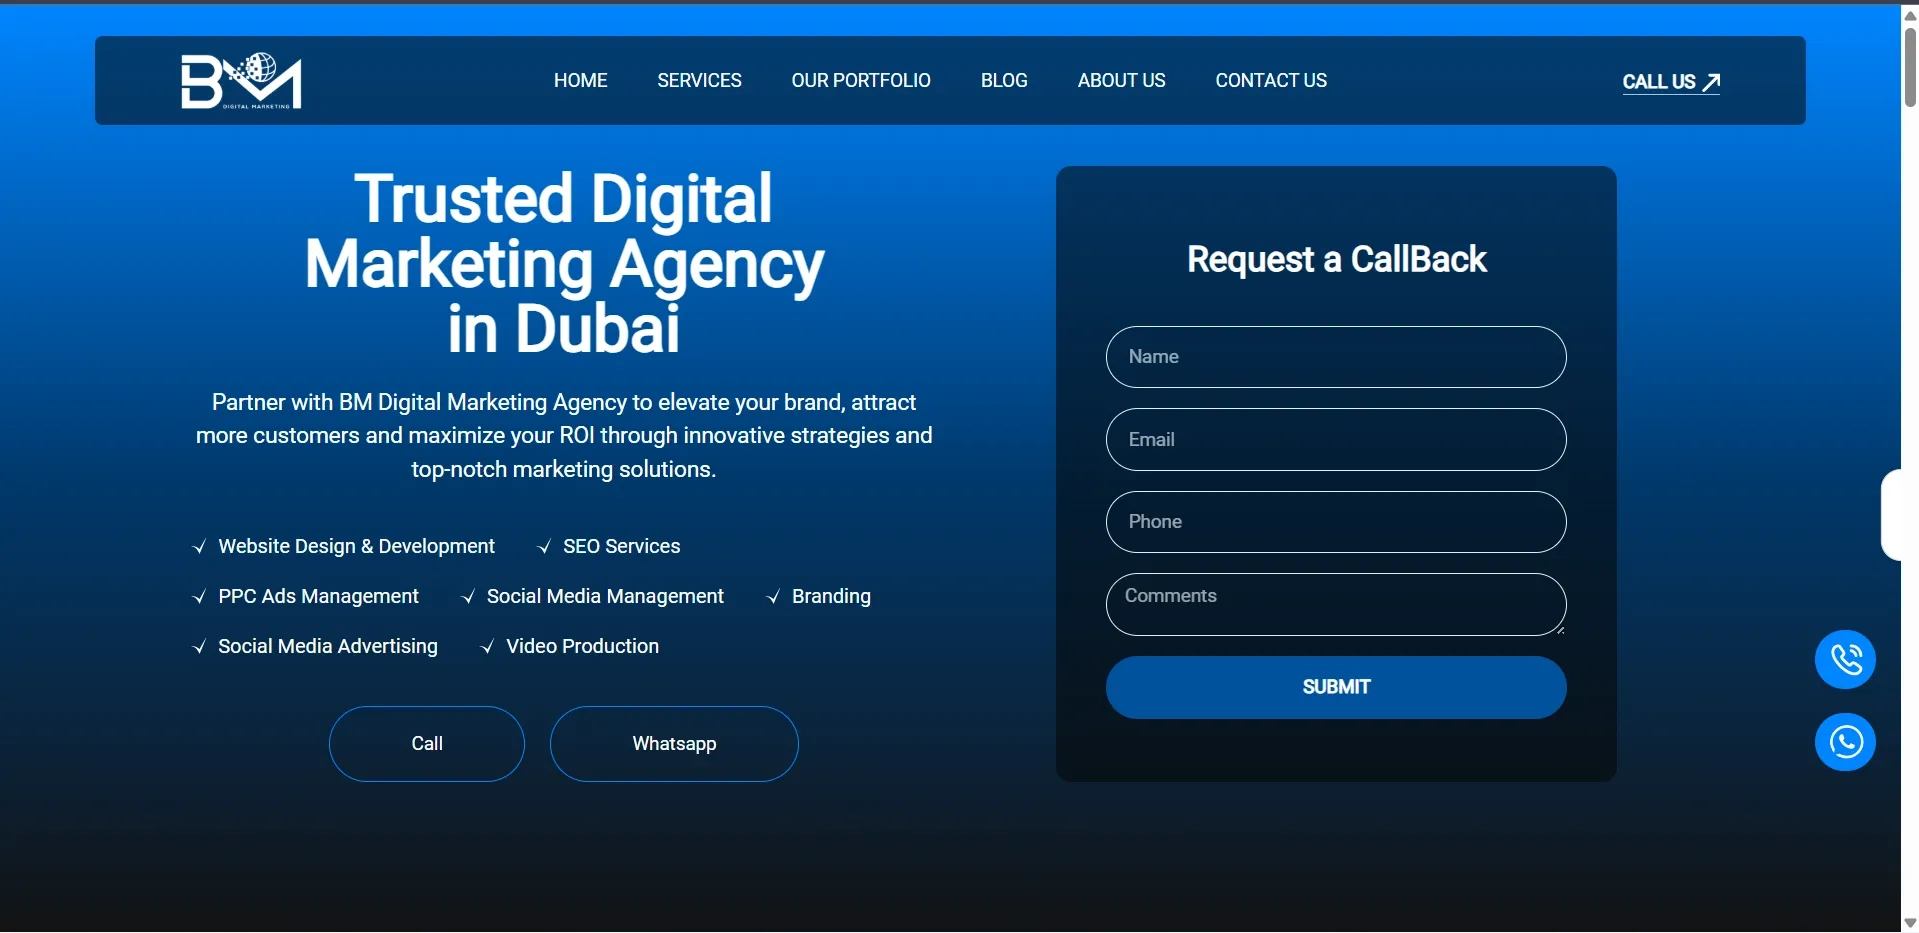The width and height of the screenshot is (1919, 933).
Task: Click the BM Digital Marketing logo
Action: (x=241, y=80)
